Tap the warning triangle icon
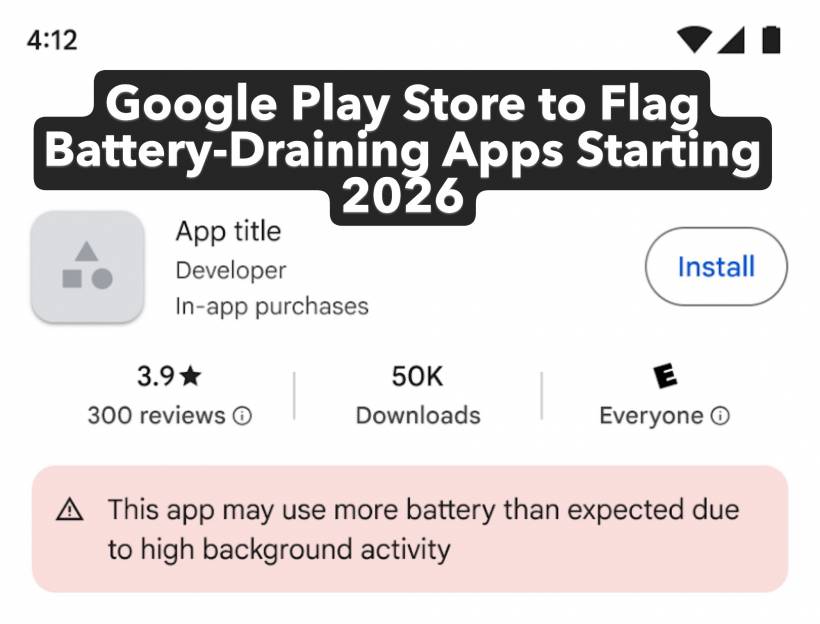The image size is (820, 624). 70,510
